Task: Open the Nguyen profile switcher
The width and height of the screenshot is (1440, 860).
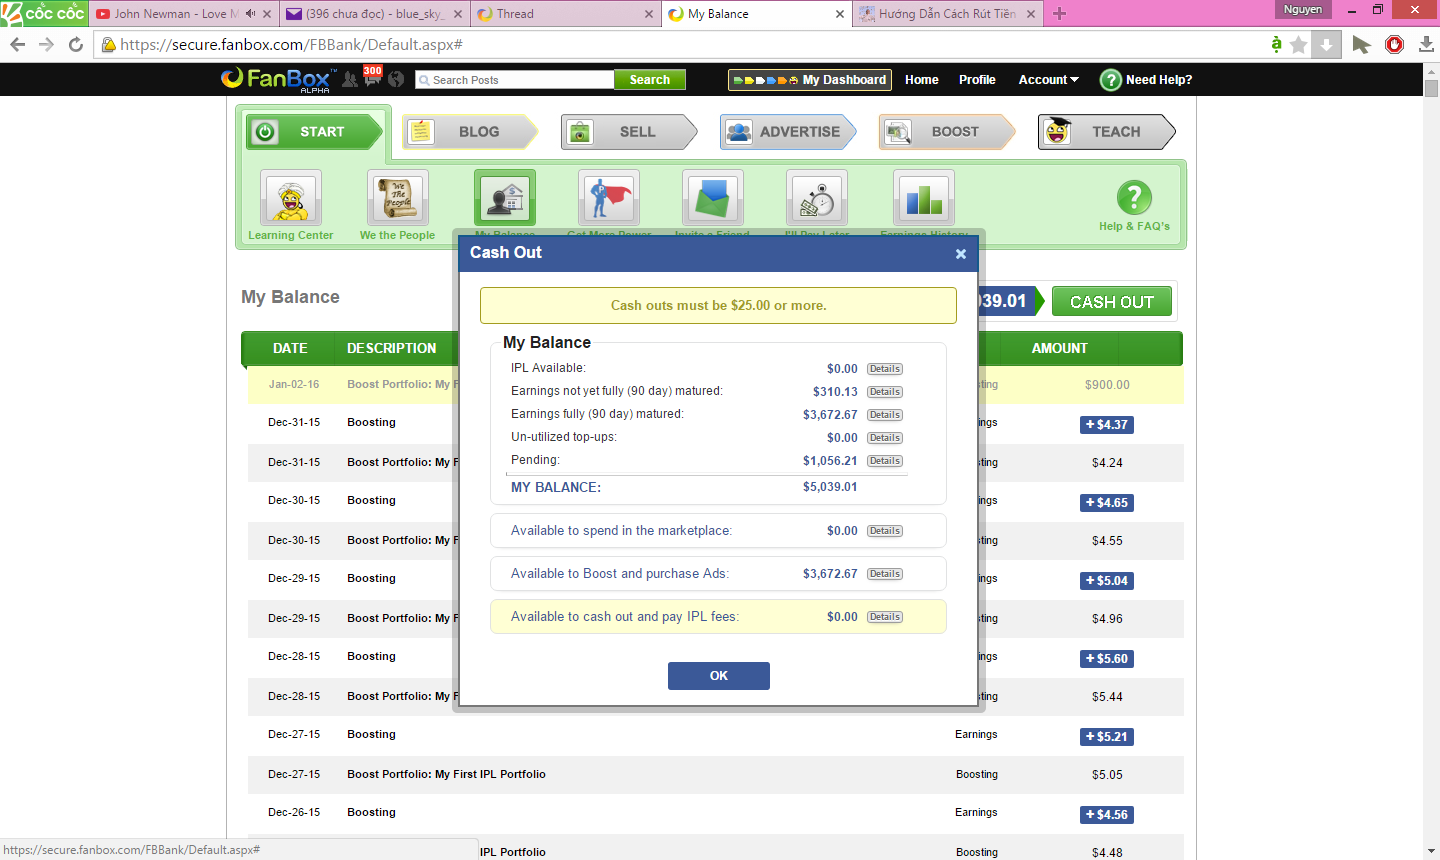Action: [1303, 10]
